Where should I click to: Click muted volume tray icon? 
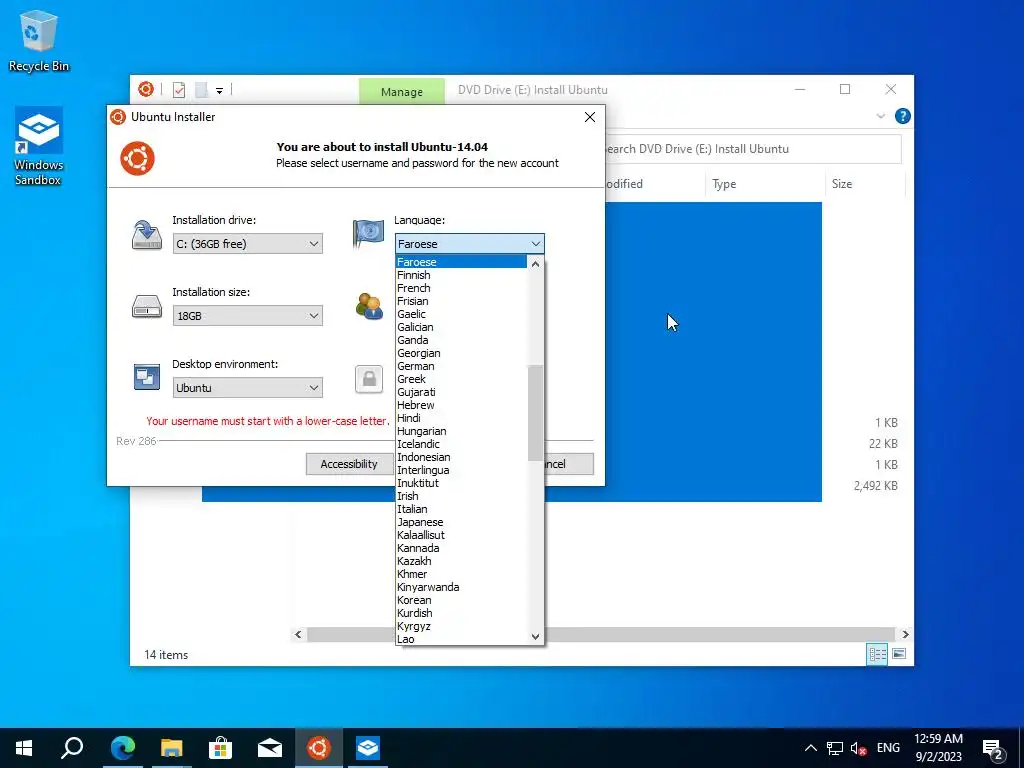[858, 748]
